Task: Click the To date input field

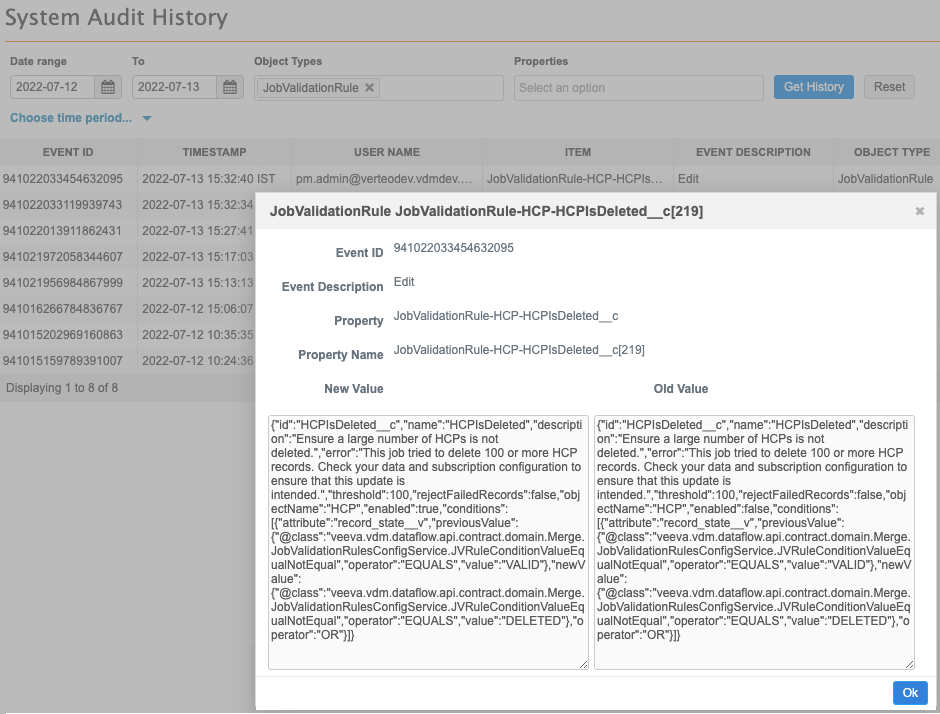Action: [175, 88]
